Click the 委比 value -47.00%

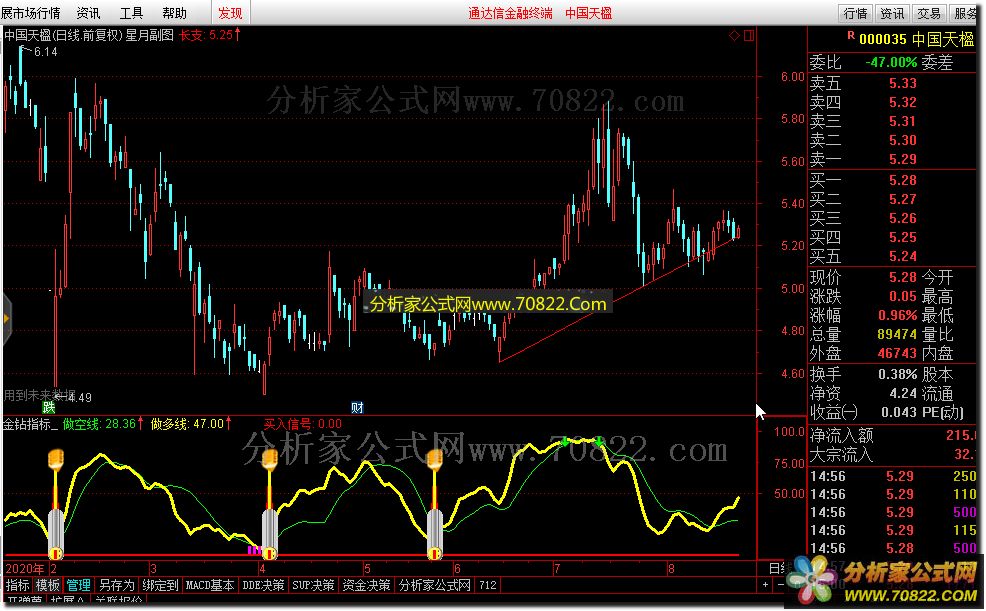[891, 62]
